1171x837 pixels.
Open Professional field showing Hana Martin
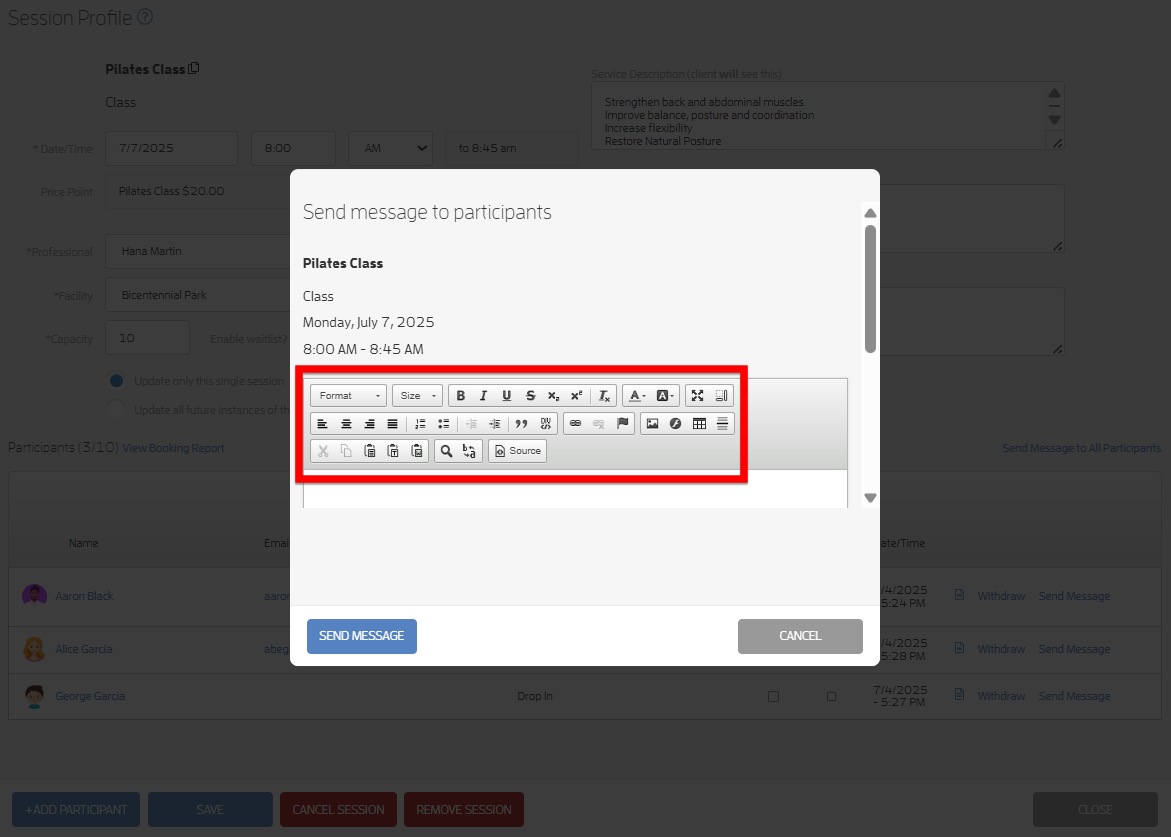tap(198, 252)
